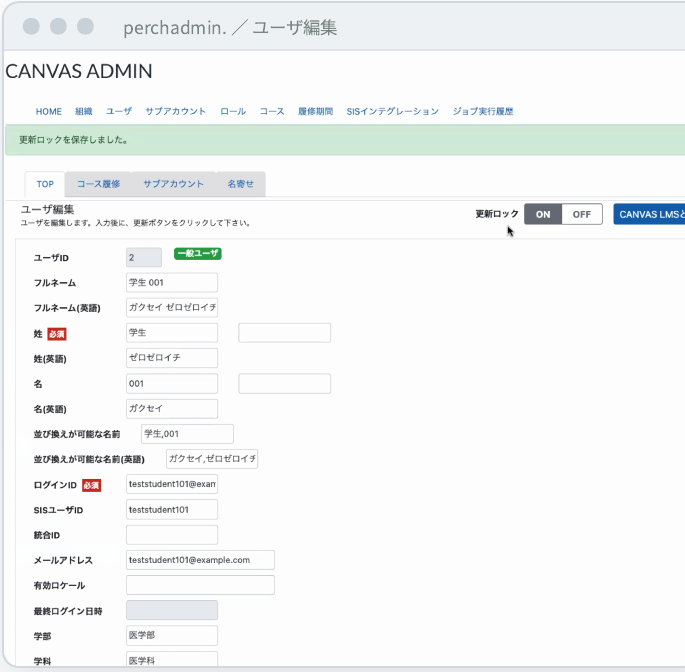Click the SISユーザID input field
The image size is (685, 672).
coord(172,509)
